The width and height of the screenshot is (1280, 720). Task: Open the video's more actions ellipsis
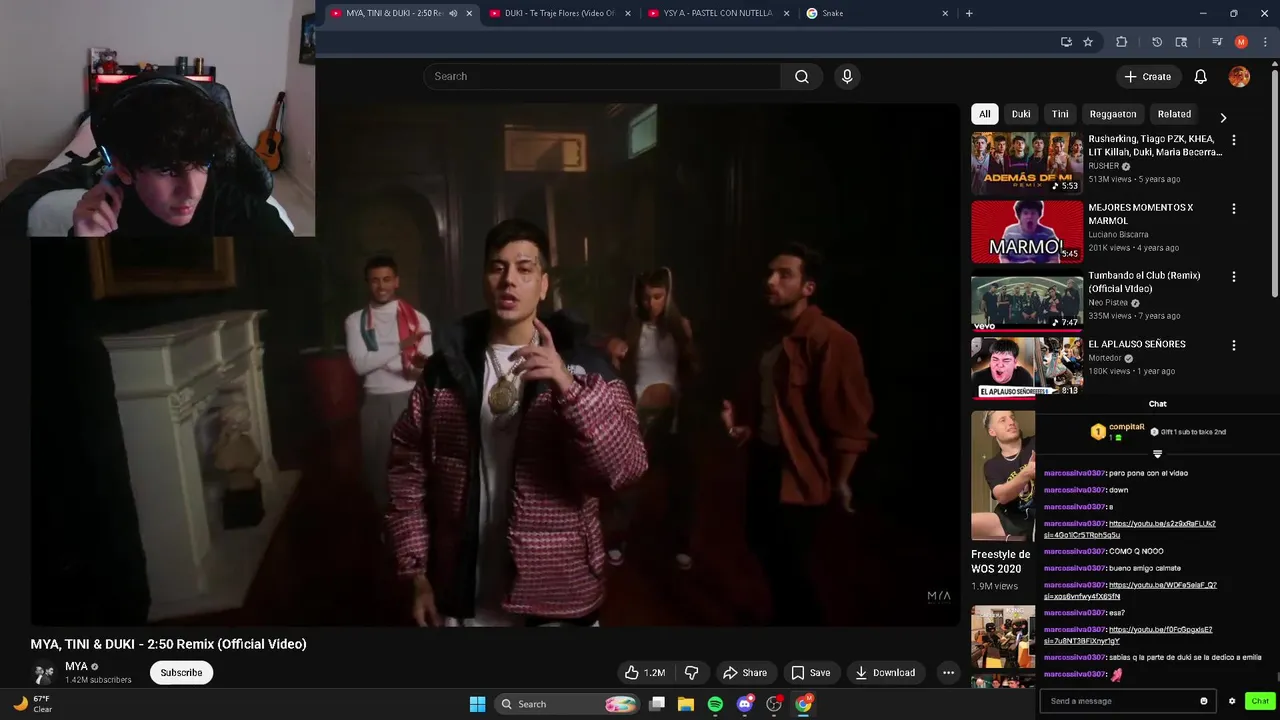(x=948, y=673)
